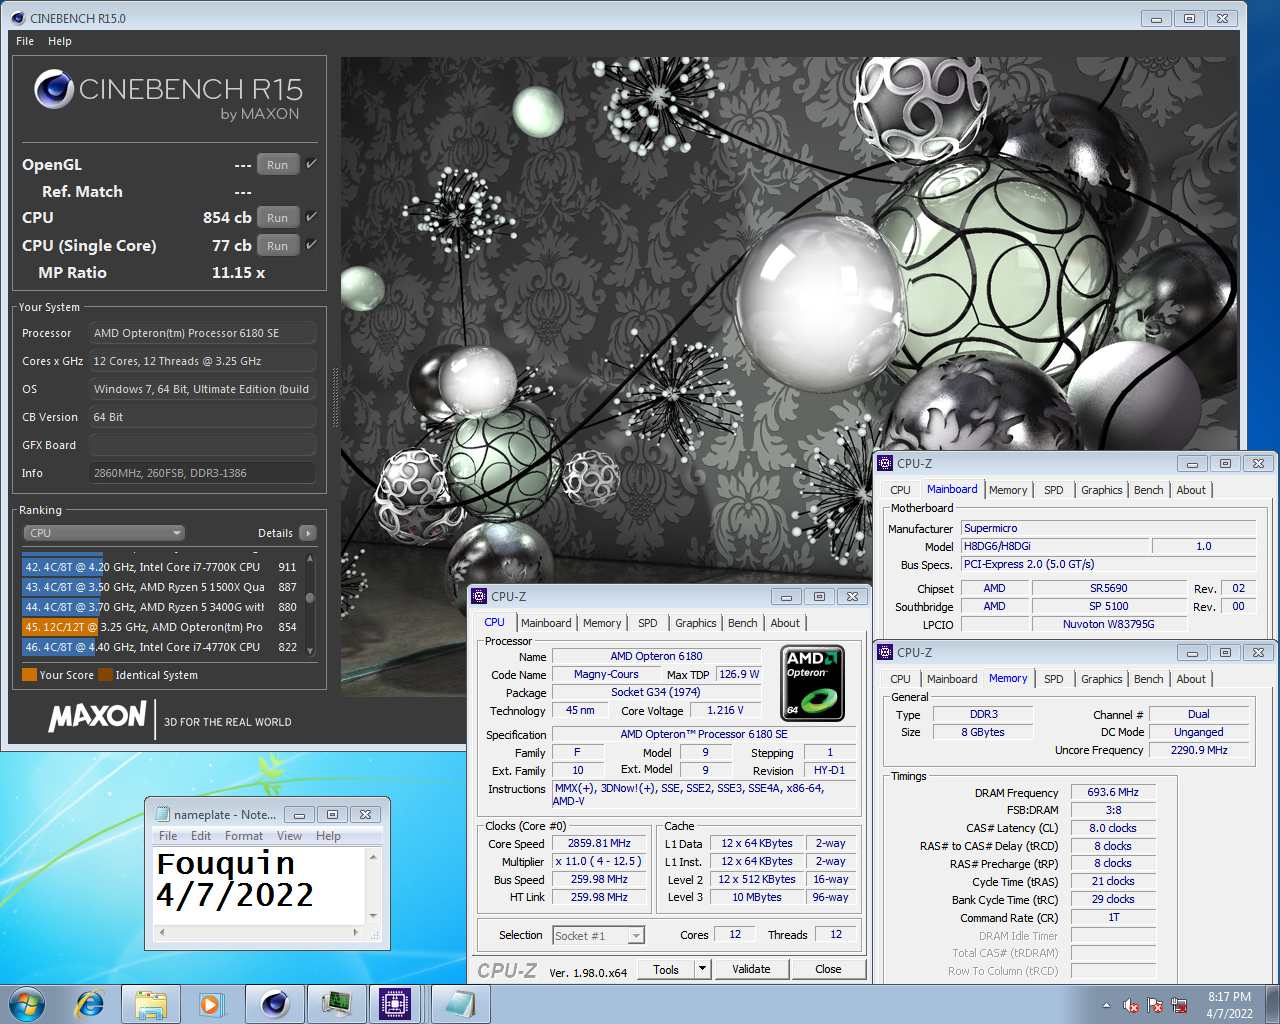Switch to CPU-Z taskbar icon
This screenshot has height=1024, width=1280.
[395, 1004]
